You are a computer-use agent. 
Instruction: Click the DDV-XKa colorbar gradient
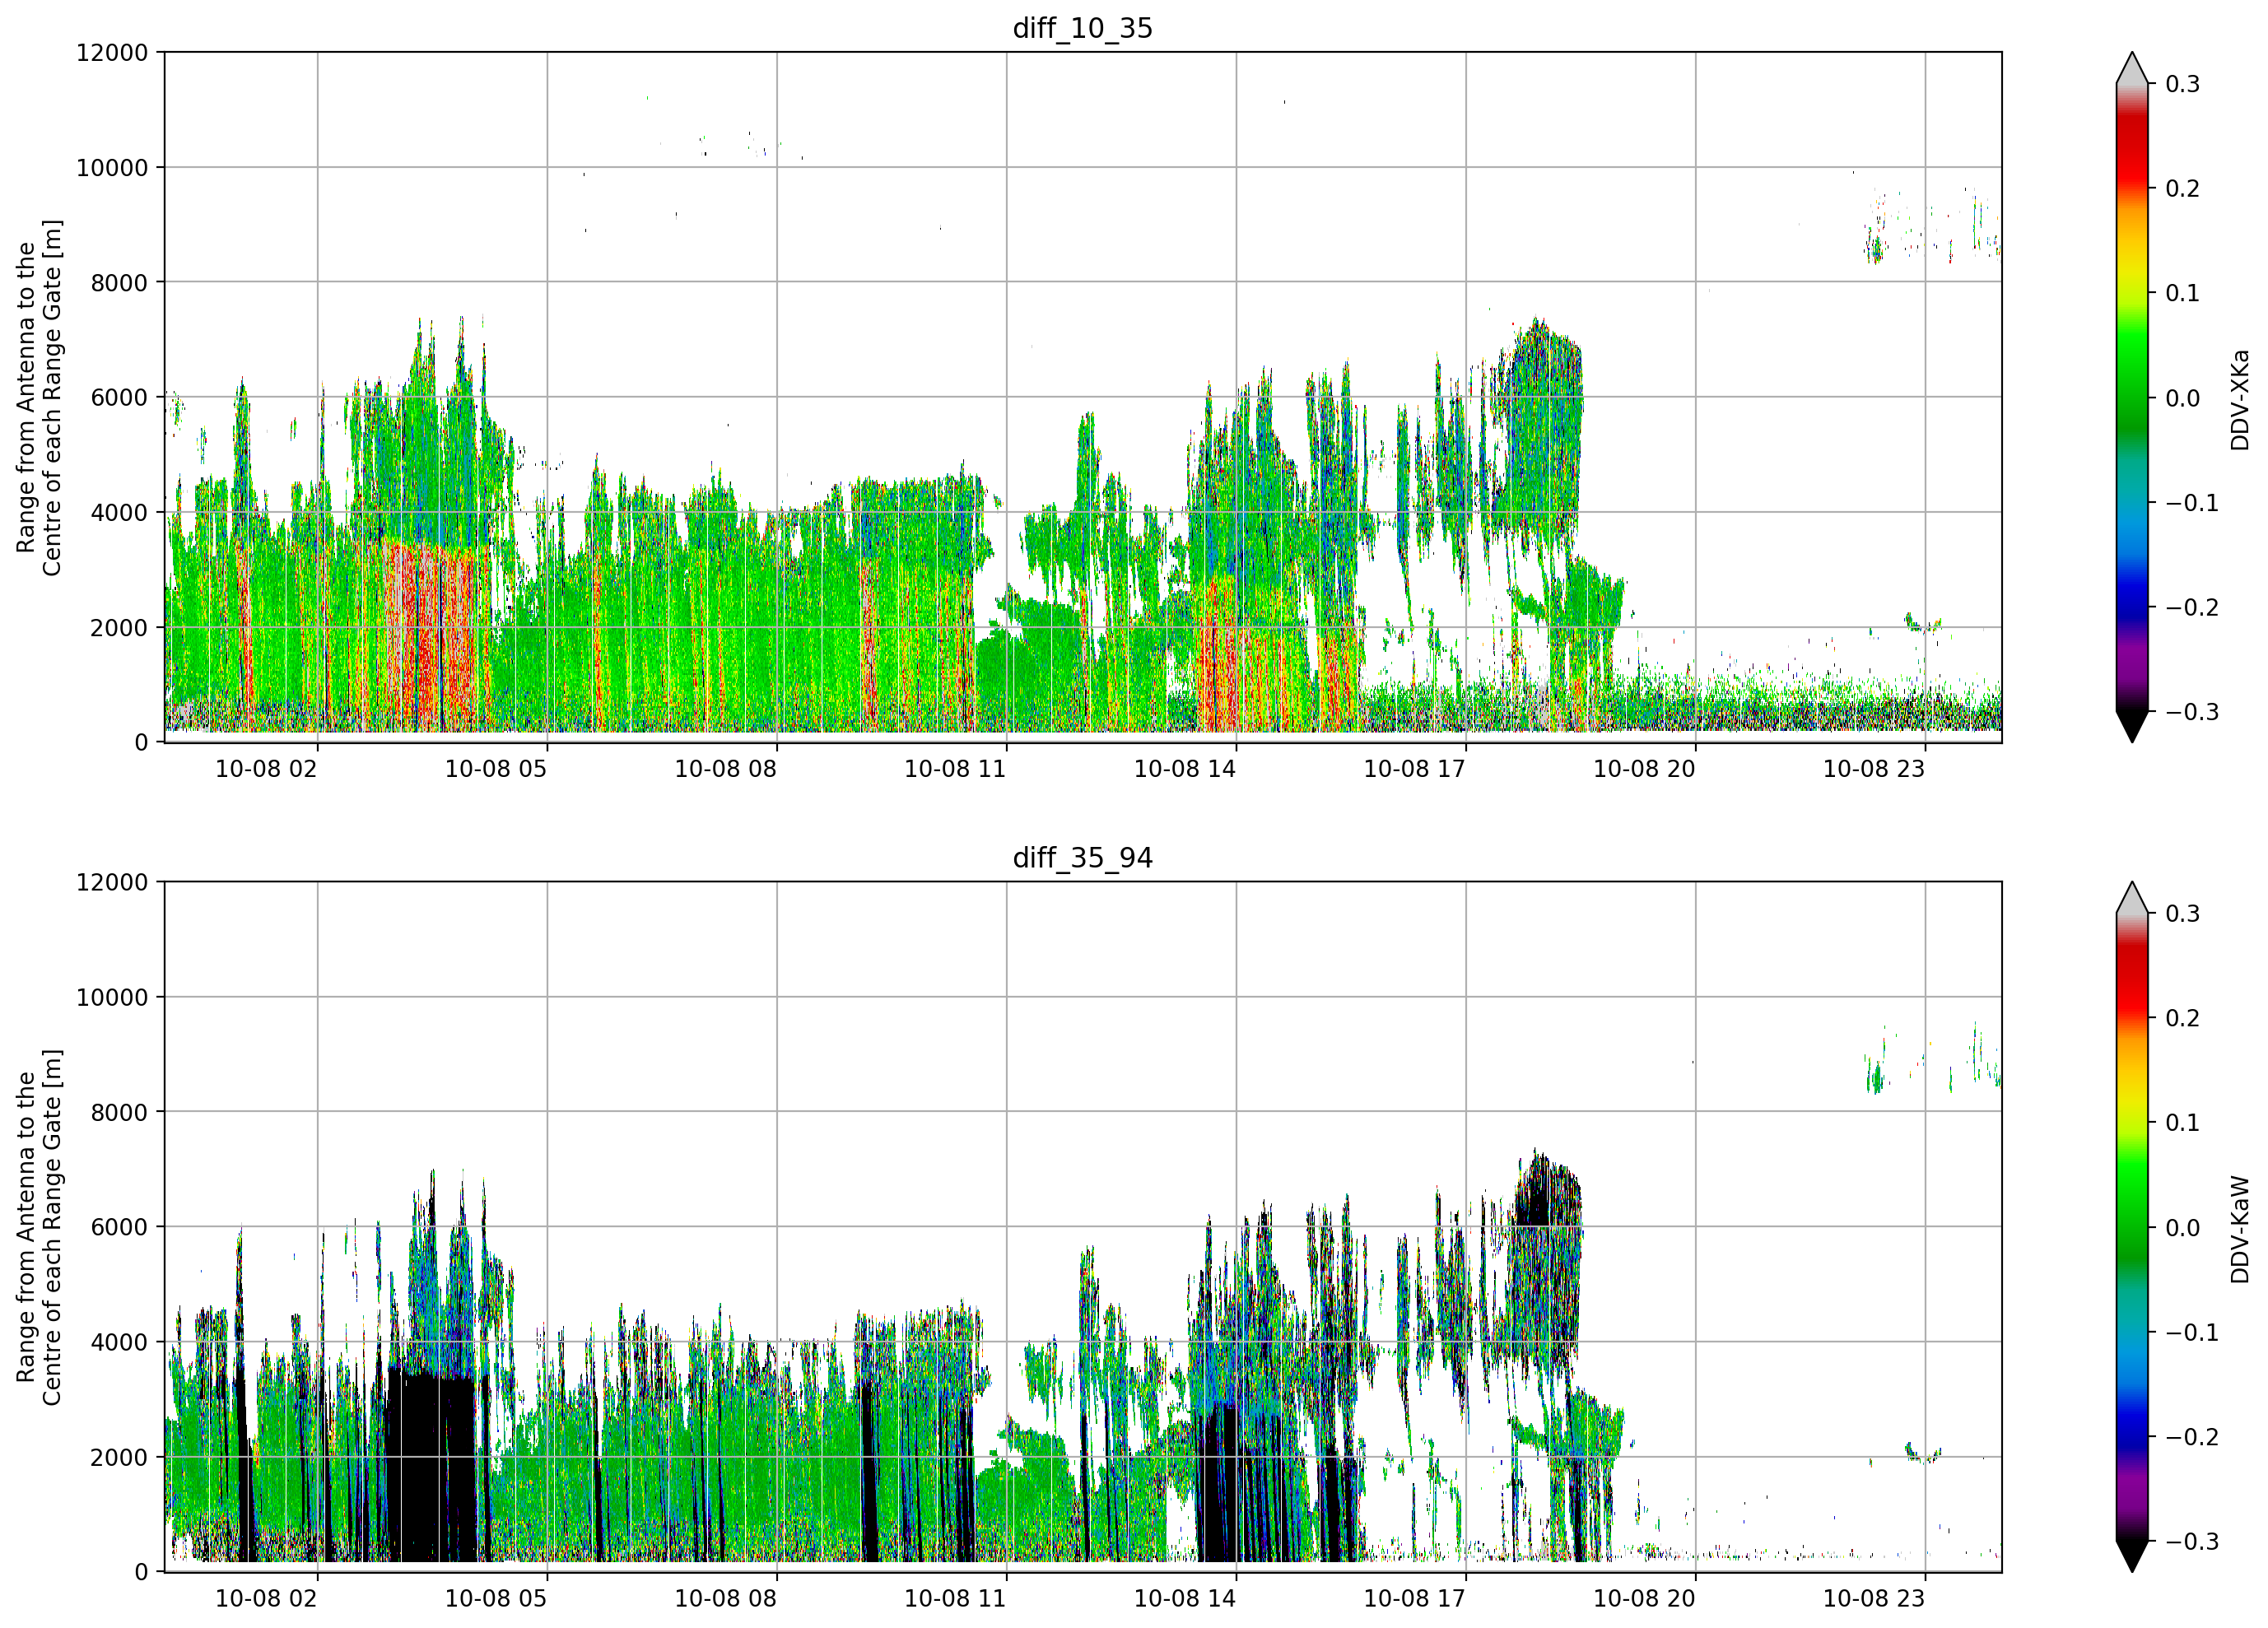pyautogui.click(x=2131, y=398)
